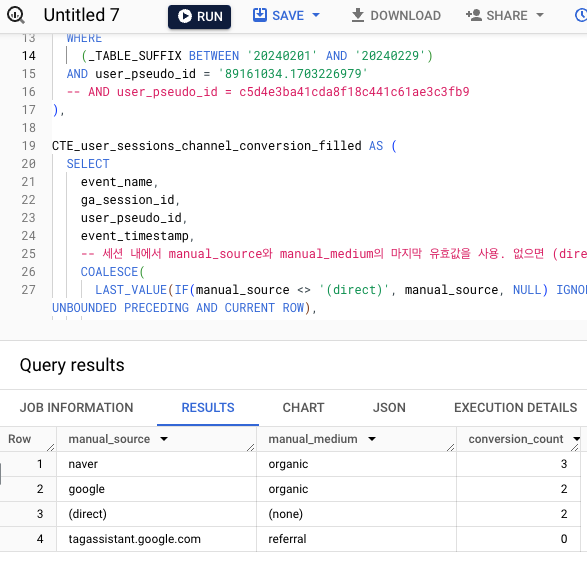587x561 pixels.
Task: Open conversion_count column dropdown arrow
Action: (577, 439)
